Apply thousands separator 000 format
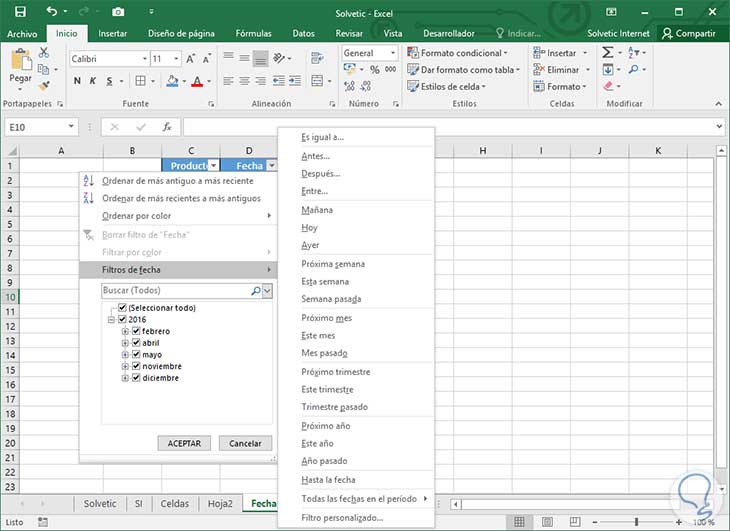This screenshot has height=531, width=730. (391, 69)
